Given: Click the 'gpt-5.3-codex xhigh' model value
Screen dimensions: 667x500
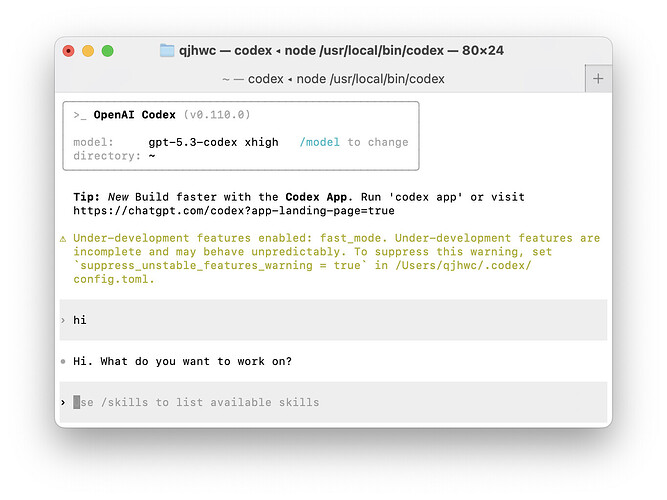Looking at the screenshot, I should 213,142.
